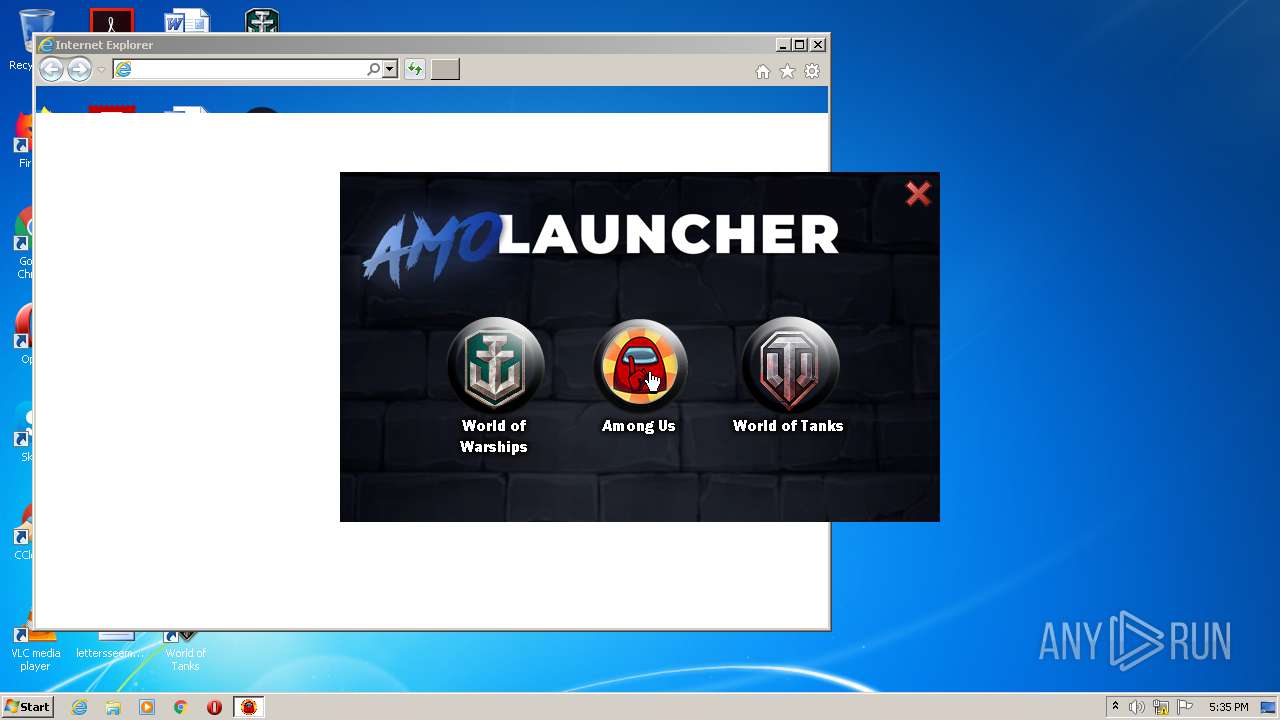This screenshot has width=1280, height=720.
Task: Select the Among Us label
Action: [x=639, y=426]
